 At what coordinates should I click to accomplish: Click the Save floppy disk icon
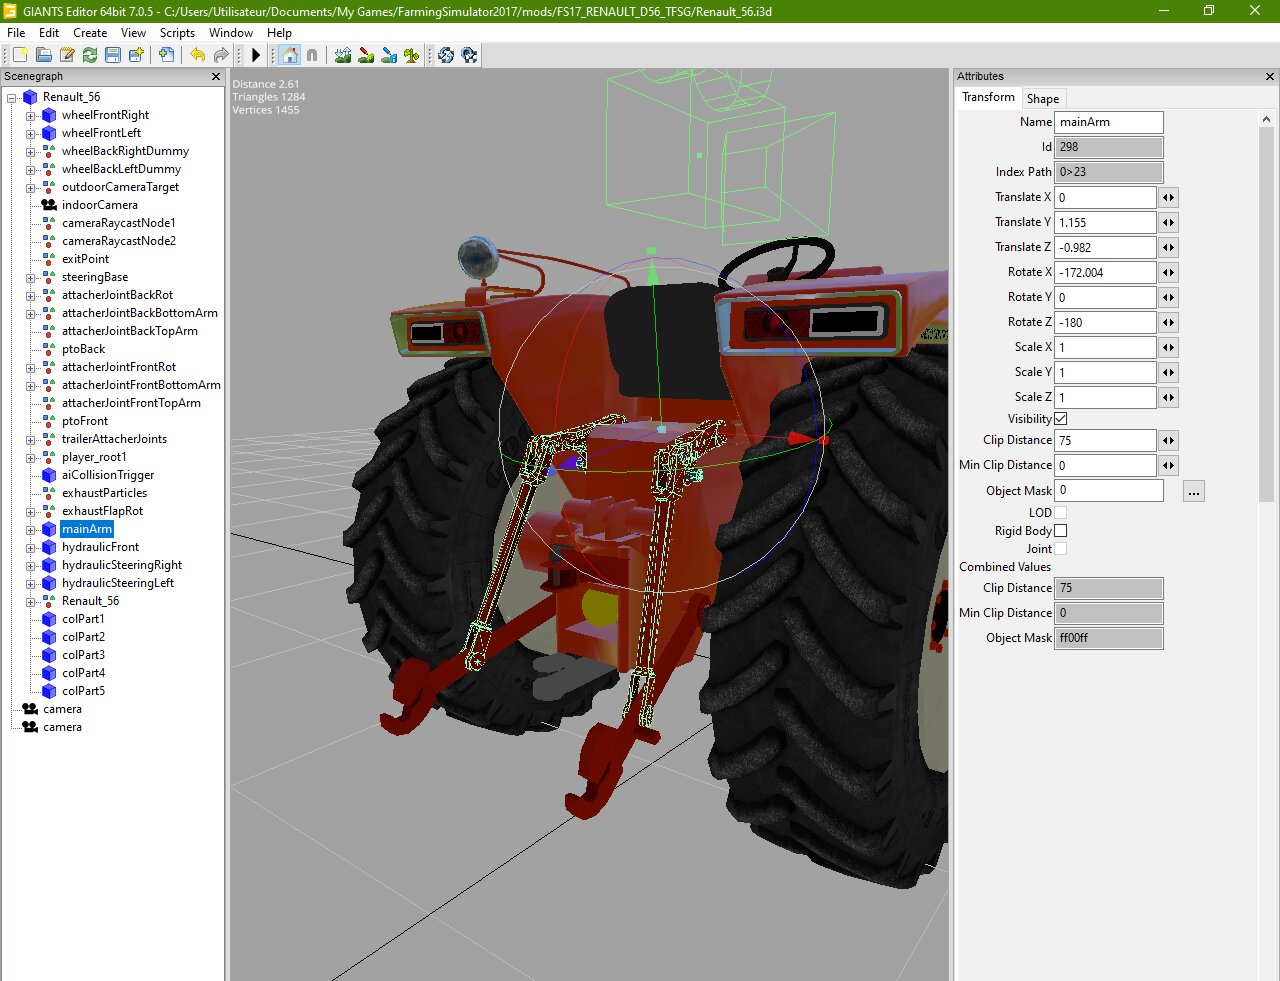click(x=113, y=55)
